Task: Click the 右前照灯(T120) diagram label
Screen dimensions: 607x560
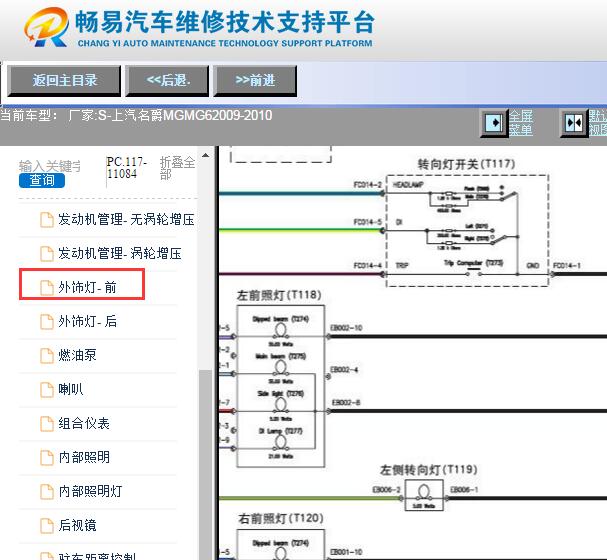Action: [x=281, y=518]
